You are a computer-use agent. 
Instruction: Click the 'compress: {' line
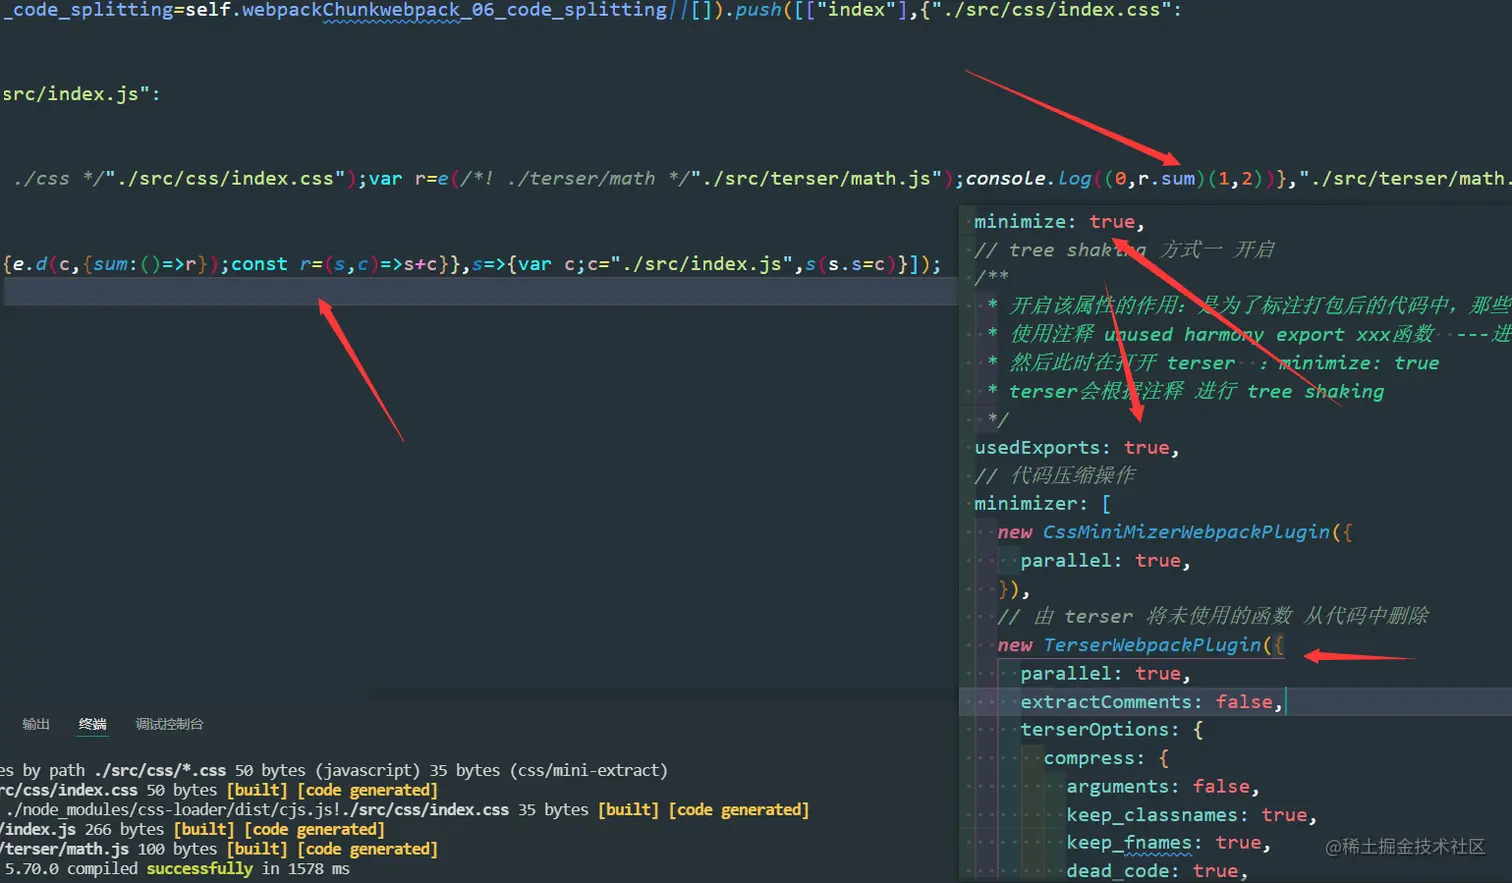(x=1106, y=758)
